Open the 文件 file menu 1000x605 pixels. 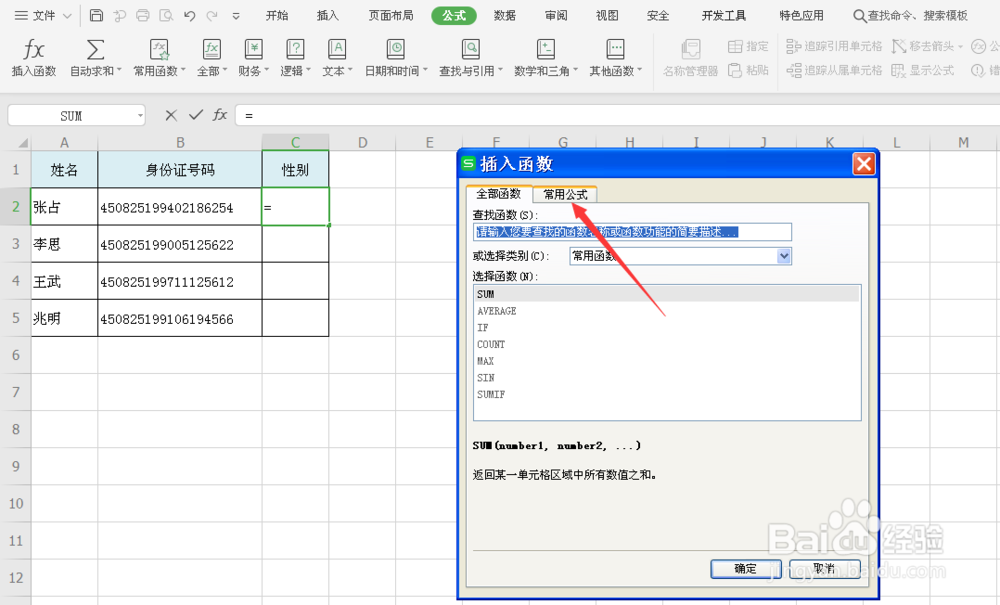pos(43,15)
